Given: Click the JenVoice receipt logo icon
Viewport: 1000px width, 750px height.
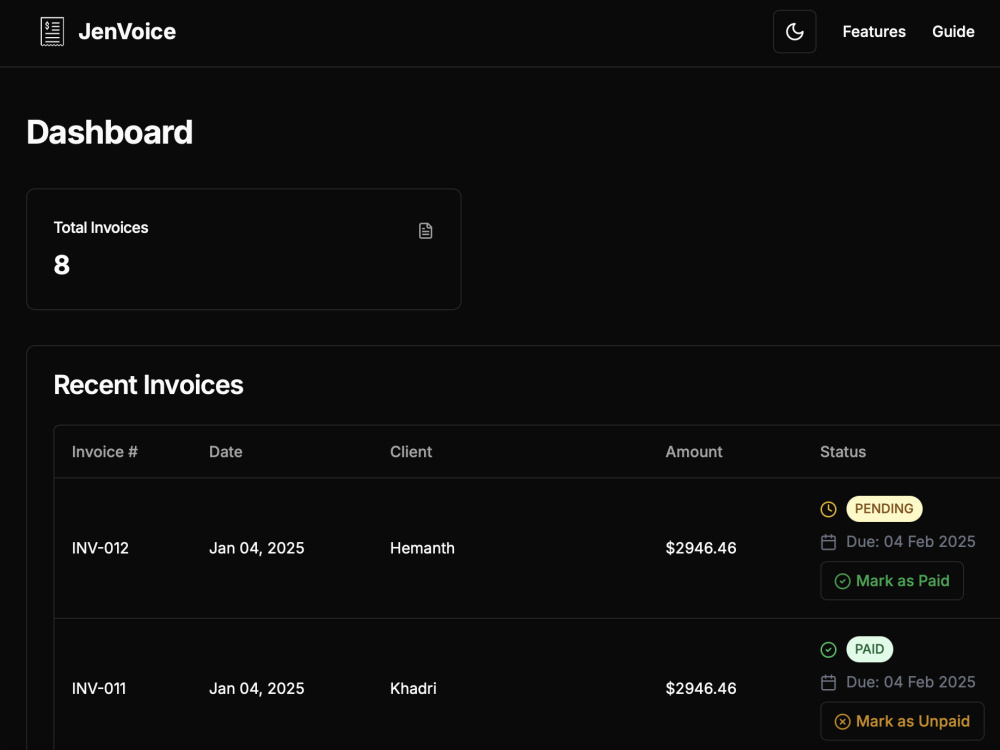Looking at the screenshot, I should (x=52, y=31).
